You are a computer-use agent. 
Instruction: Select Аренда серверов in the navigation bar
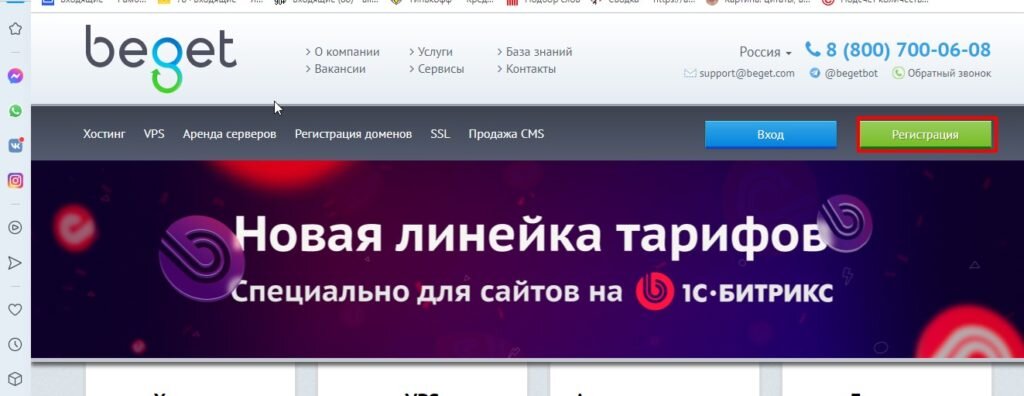click(229, 134)
